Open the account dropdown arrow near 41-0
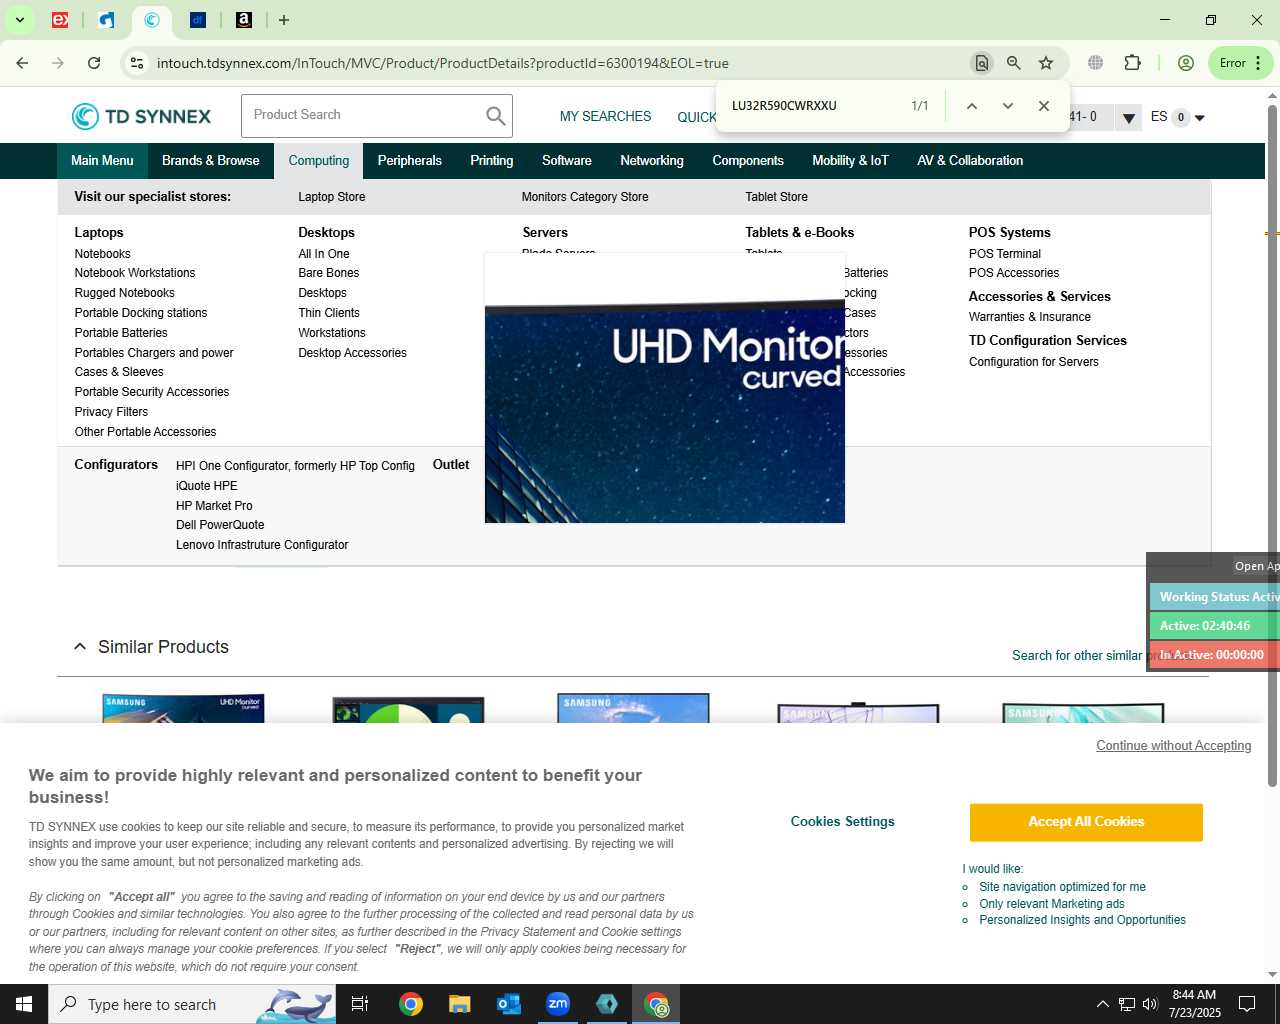The height and width of the screenshot is (1024, 1280). 1128,118
